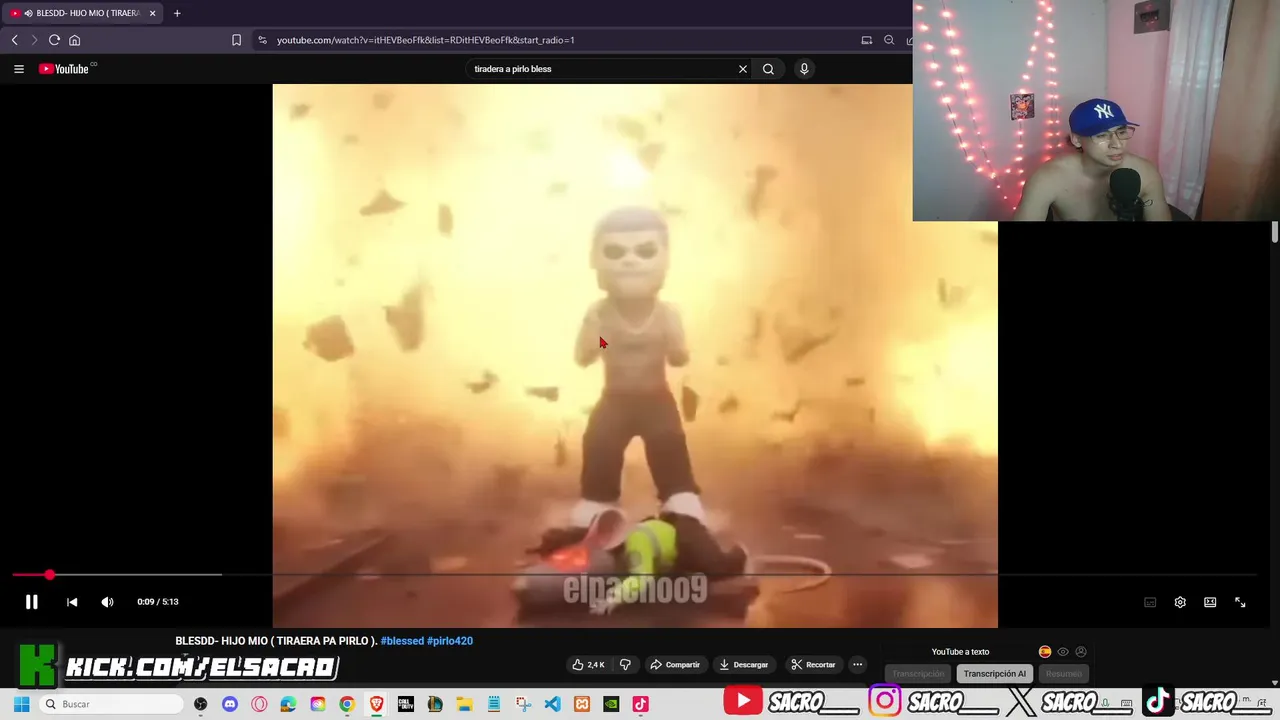
Task: Open Opera browser from taskbar
Action: [x=259, y=704]
